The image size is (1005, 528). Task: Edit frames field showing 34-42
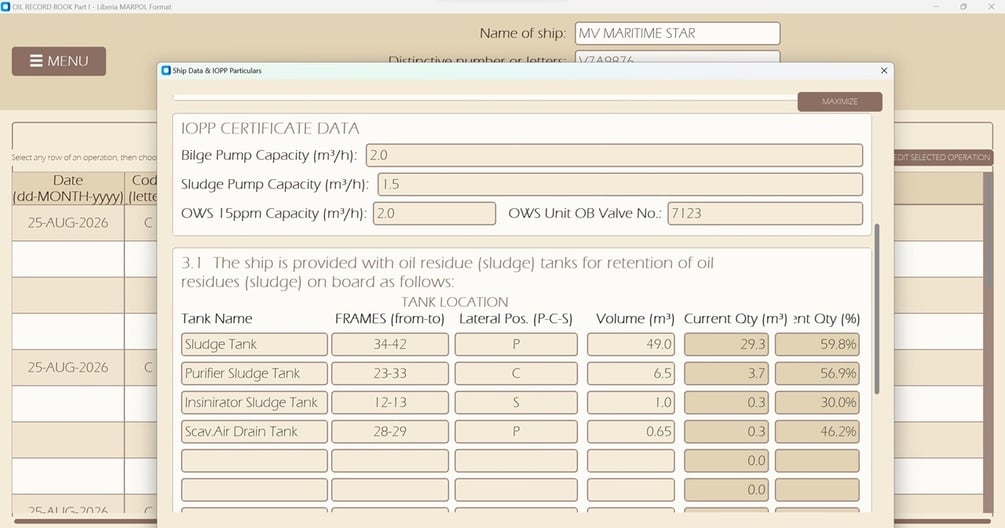390,344
